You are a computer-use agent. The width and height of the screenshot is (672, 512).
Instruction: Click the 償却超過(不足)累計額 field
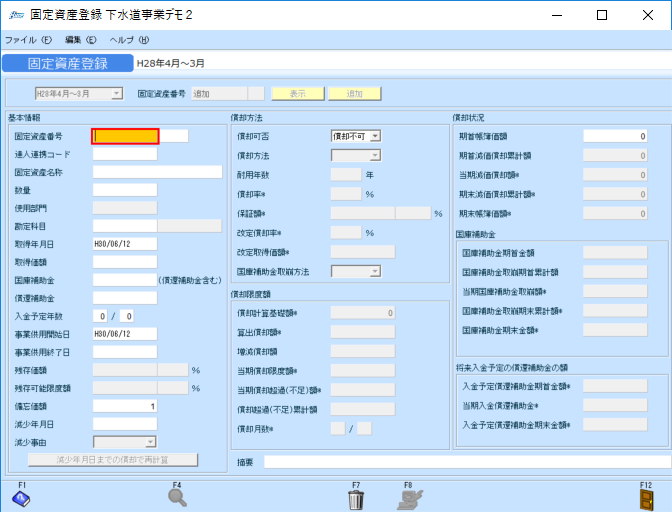pyautogui.click(x=363, y=409)
